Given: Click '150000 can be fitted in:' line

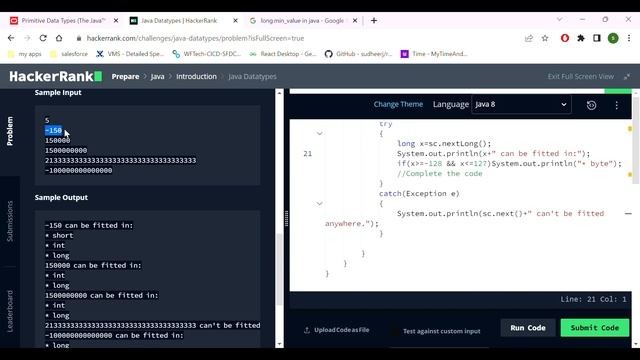Looking at the screenshot, I should pyautogui.click(x=93, y=265).
